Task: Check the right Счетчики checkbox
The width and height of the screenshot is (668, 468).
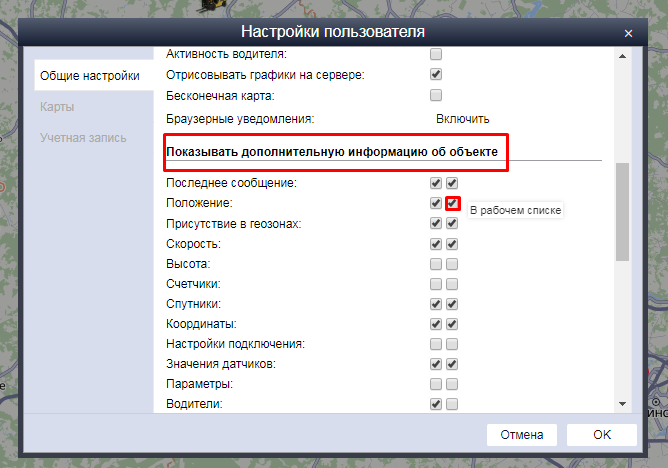Action: point(452,284)
